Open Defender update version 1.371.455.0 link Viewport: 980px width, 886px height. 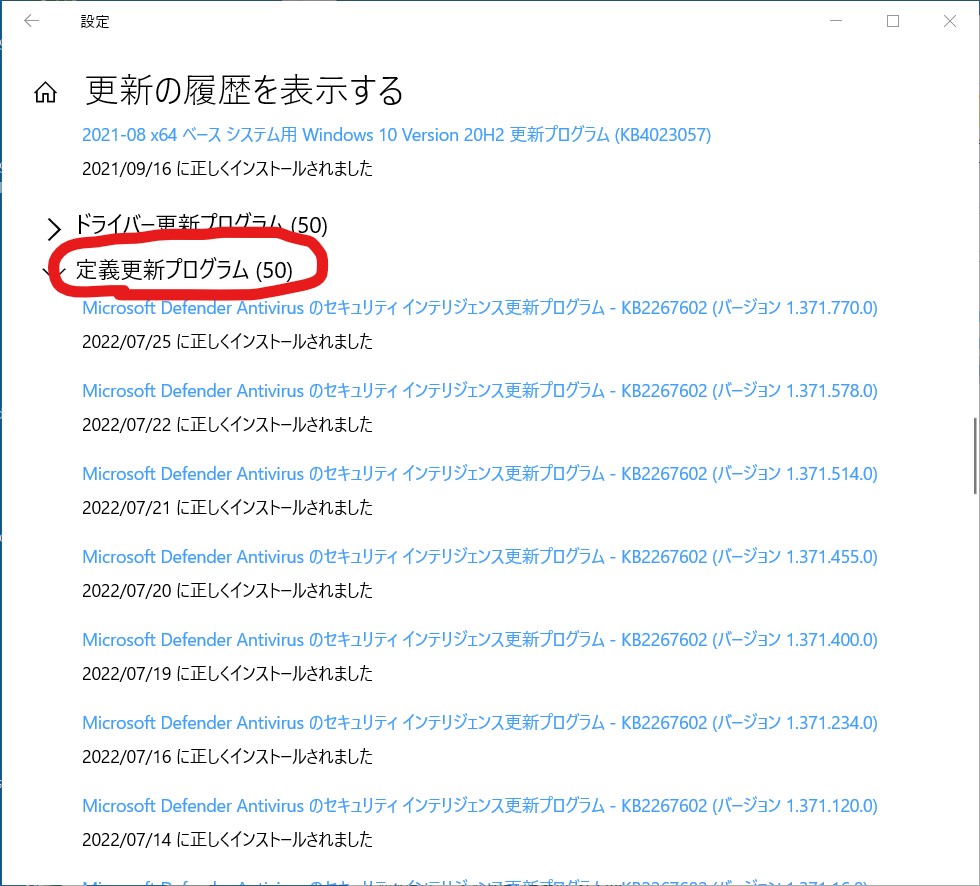(480, 557)
